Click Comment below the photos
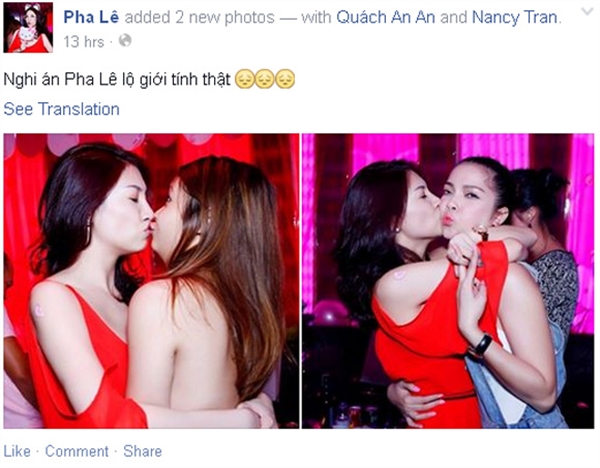 point(77,451)
